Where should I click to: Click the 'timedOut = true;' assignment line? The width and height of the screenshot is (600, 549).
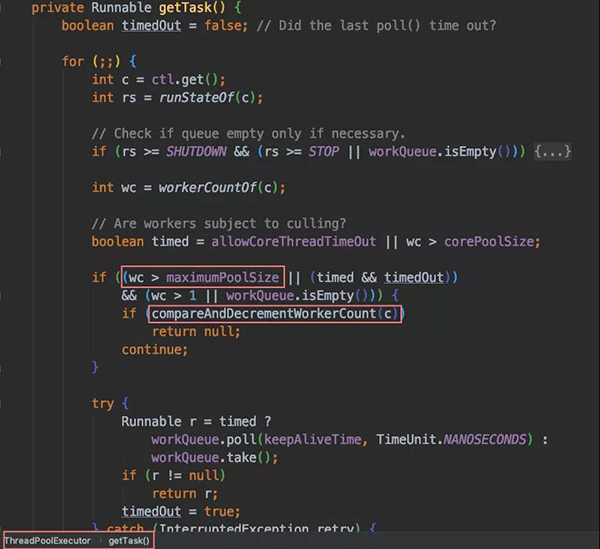pos(181,512)
